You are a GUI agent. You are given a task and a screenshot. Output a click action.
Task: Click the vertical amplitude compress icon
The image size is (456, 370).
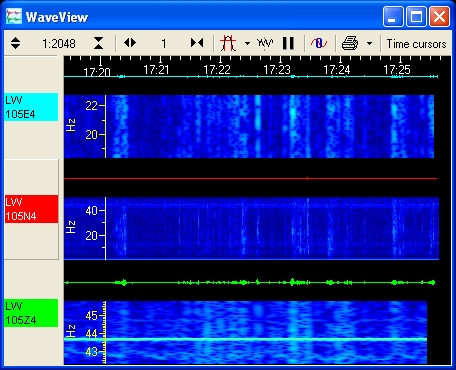click(98, 43)
